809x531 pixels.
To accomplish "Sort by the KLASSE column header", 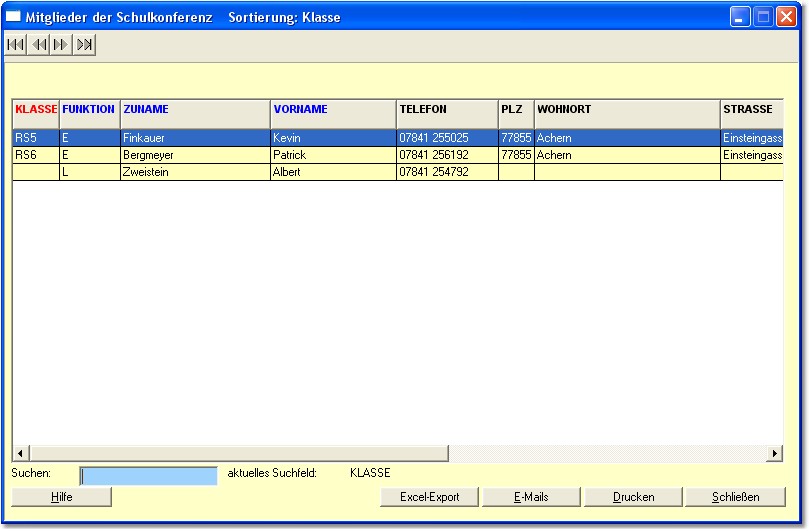I will click(36, 110).
